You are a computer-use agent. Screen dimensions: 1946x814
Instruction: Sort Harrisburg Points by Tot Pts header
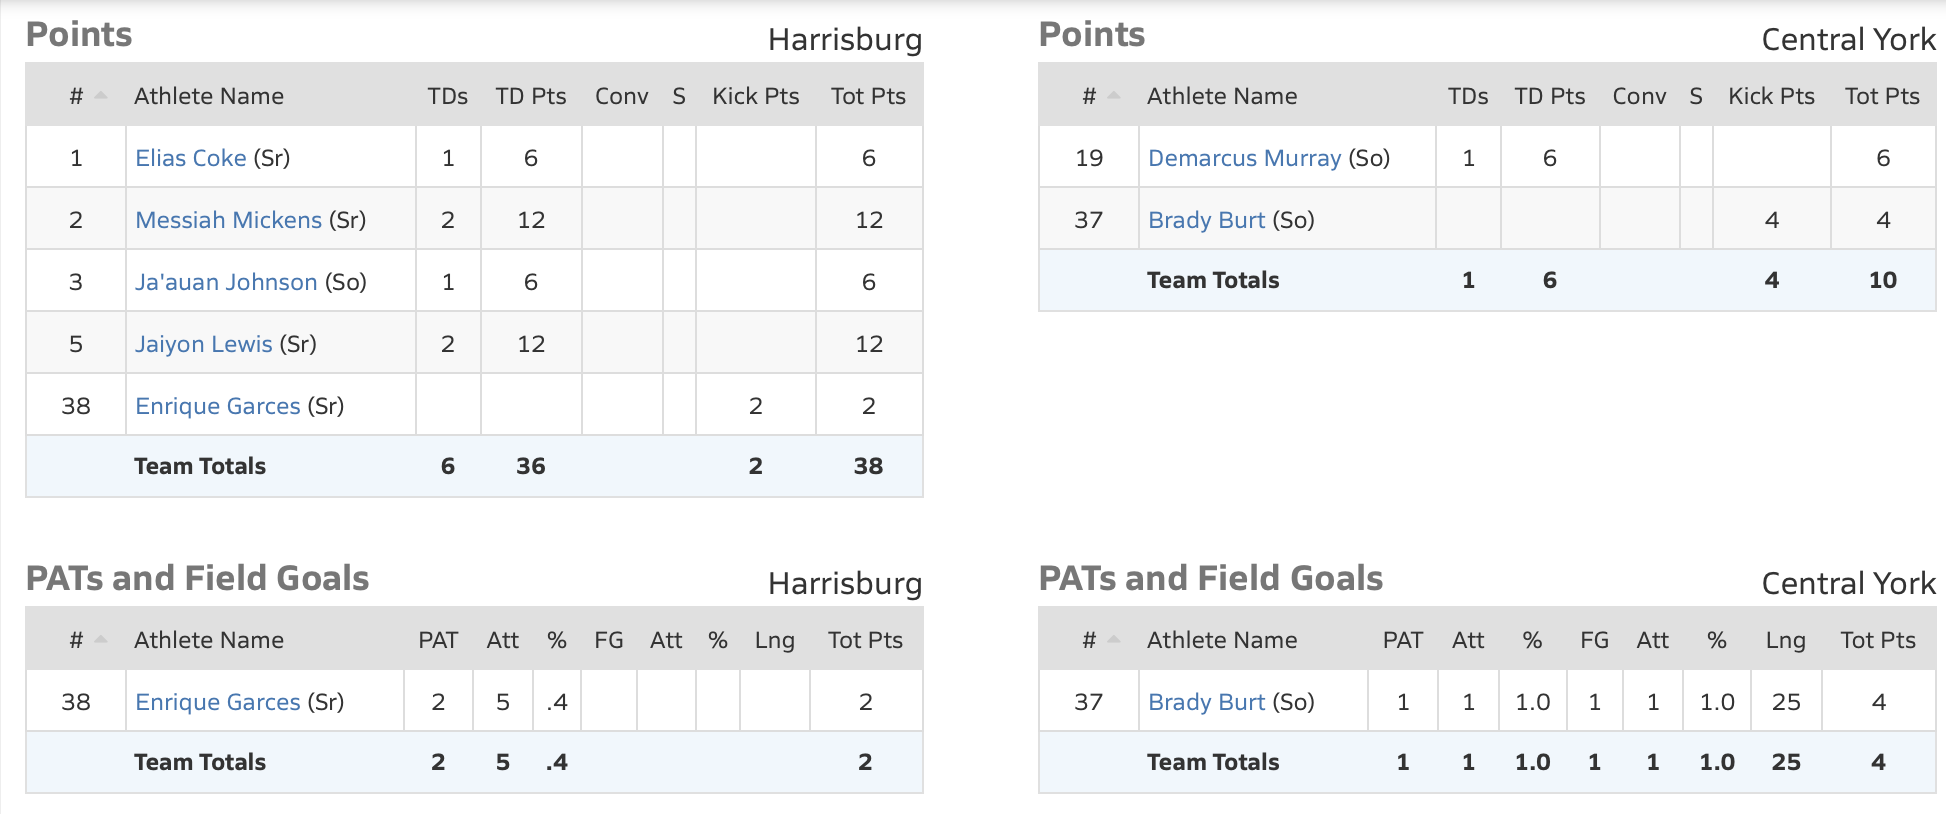[867, 96]
